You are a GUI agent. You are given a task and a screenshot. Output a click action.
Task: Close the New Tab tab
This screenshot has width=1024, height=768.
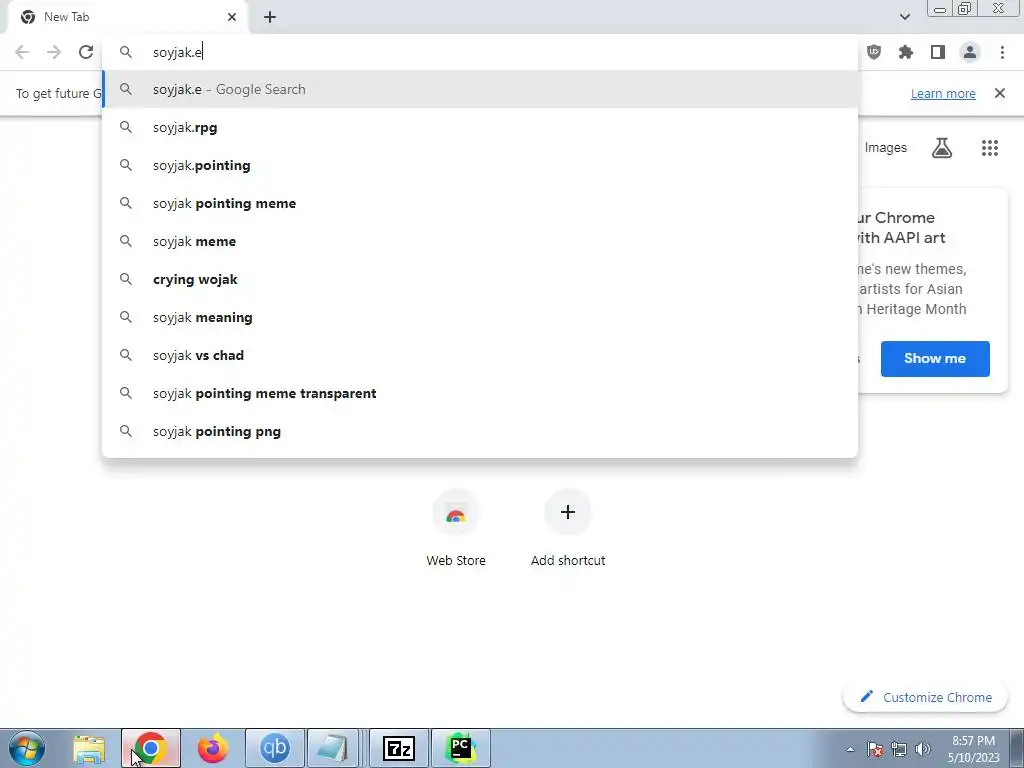click(232, 17)
